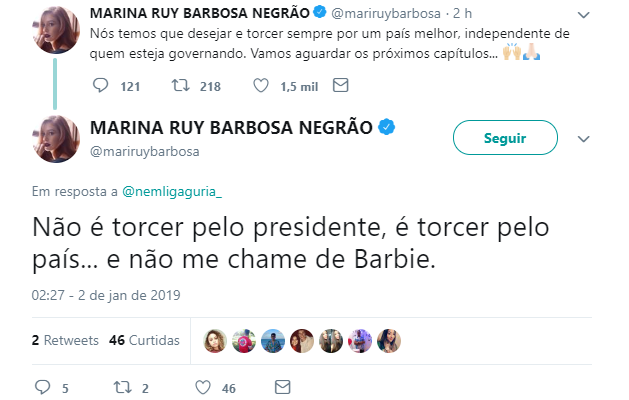Viewport: 629px width, 400px height.
Task: Open the @nemligaguria_ mention link
Action: [x=171, y=189]
